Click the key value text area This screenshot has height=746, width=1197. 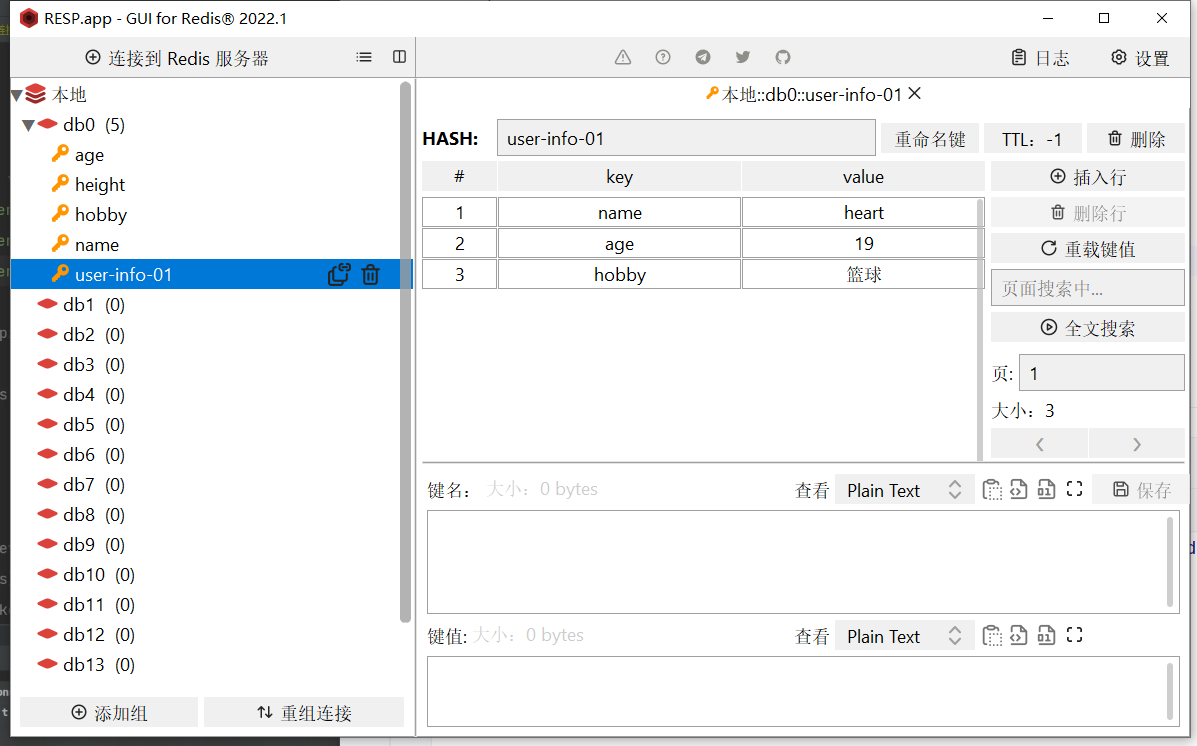point(802,692)
